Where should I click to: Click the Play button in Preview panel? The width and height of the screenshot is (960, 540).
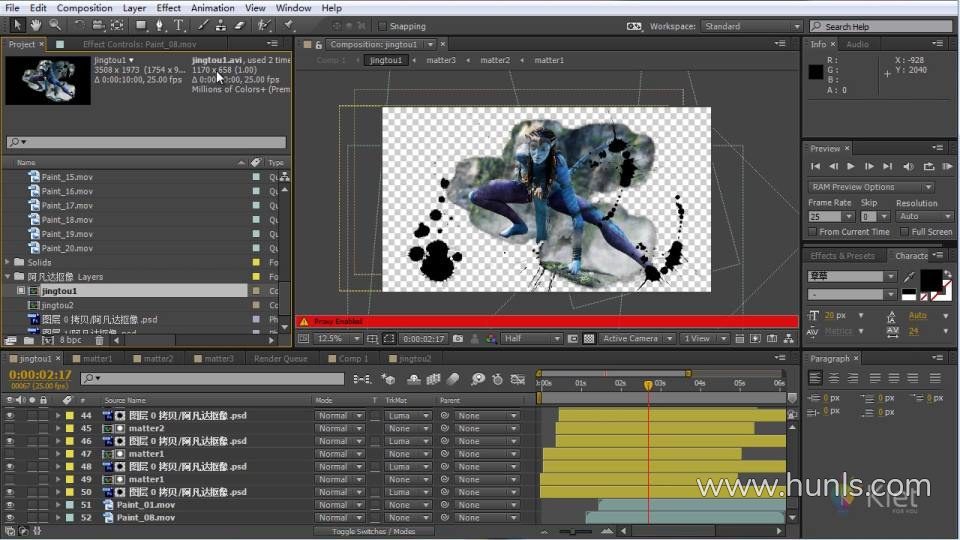pyautogui.click(x=851, y=166)
